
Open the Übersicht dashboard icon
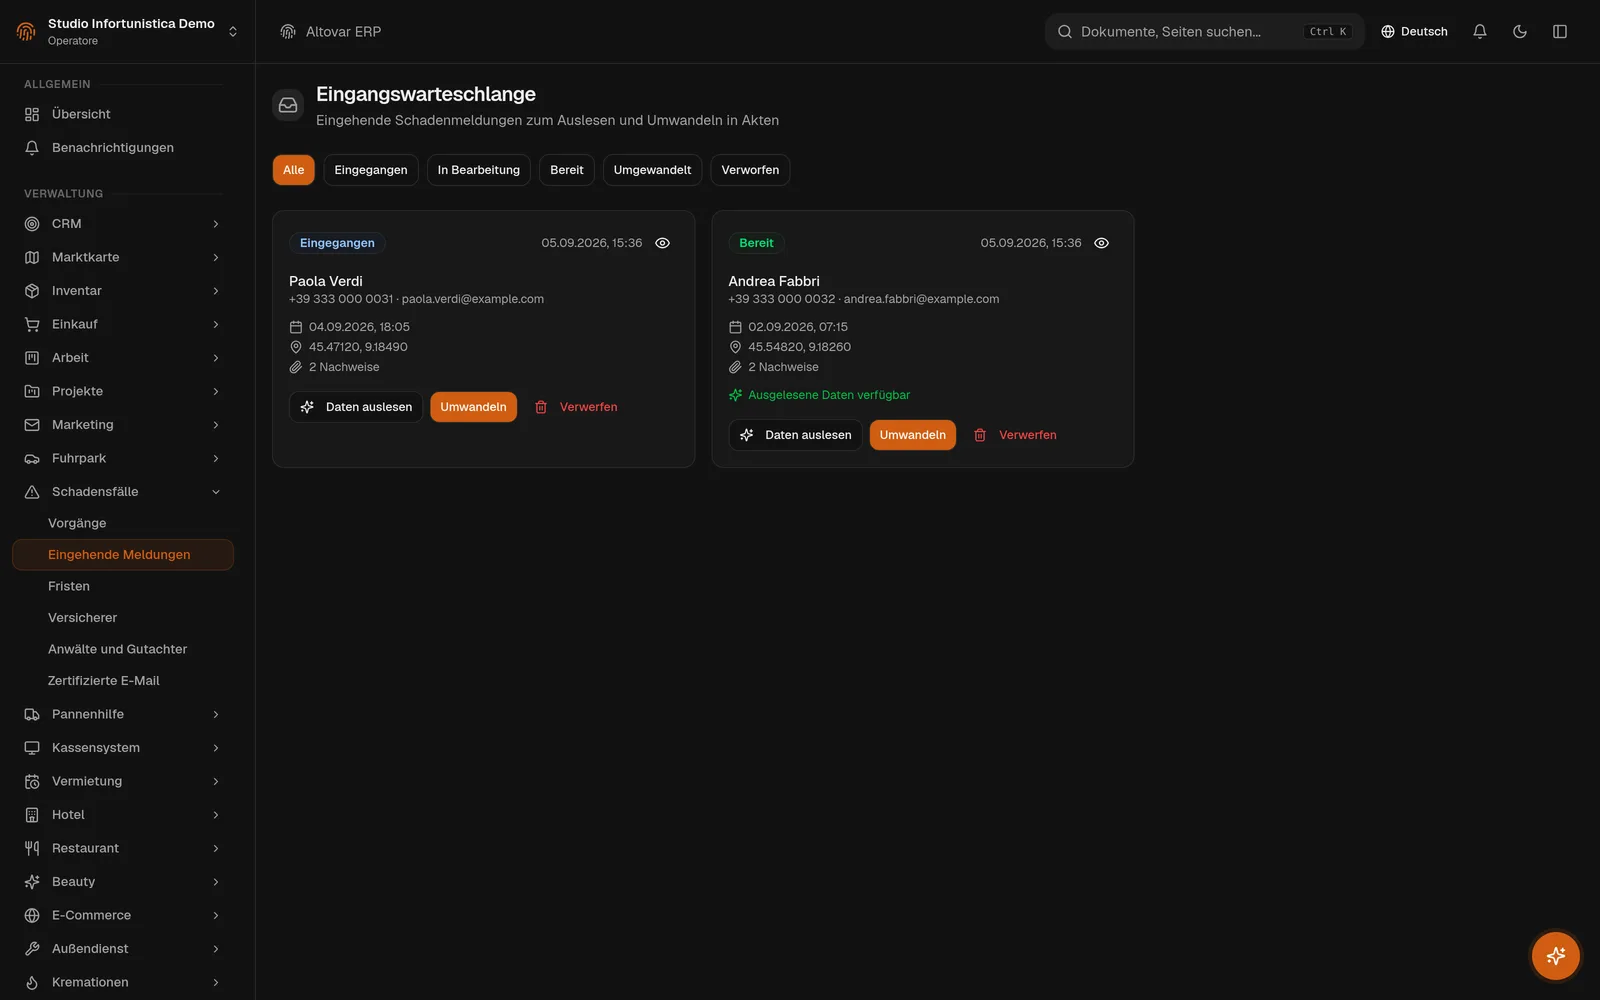click(x=32, y=114)
